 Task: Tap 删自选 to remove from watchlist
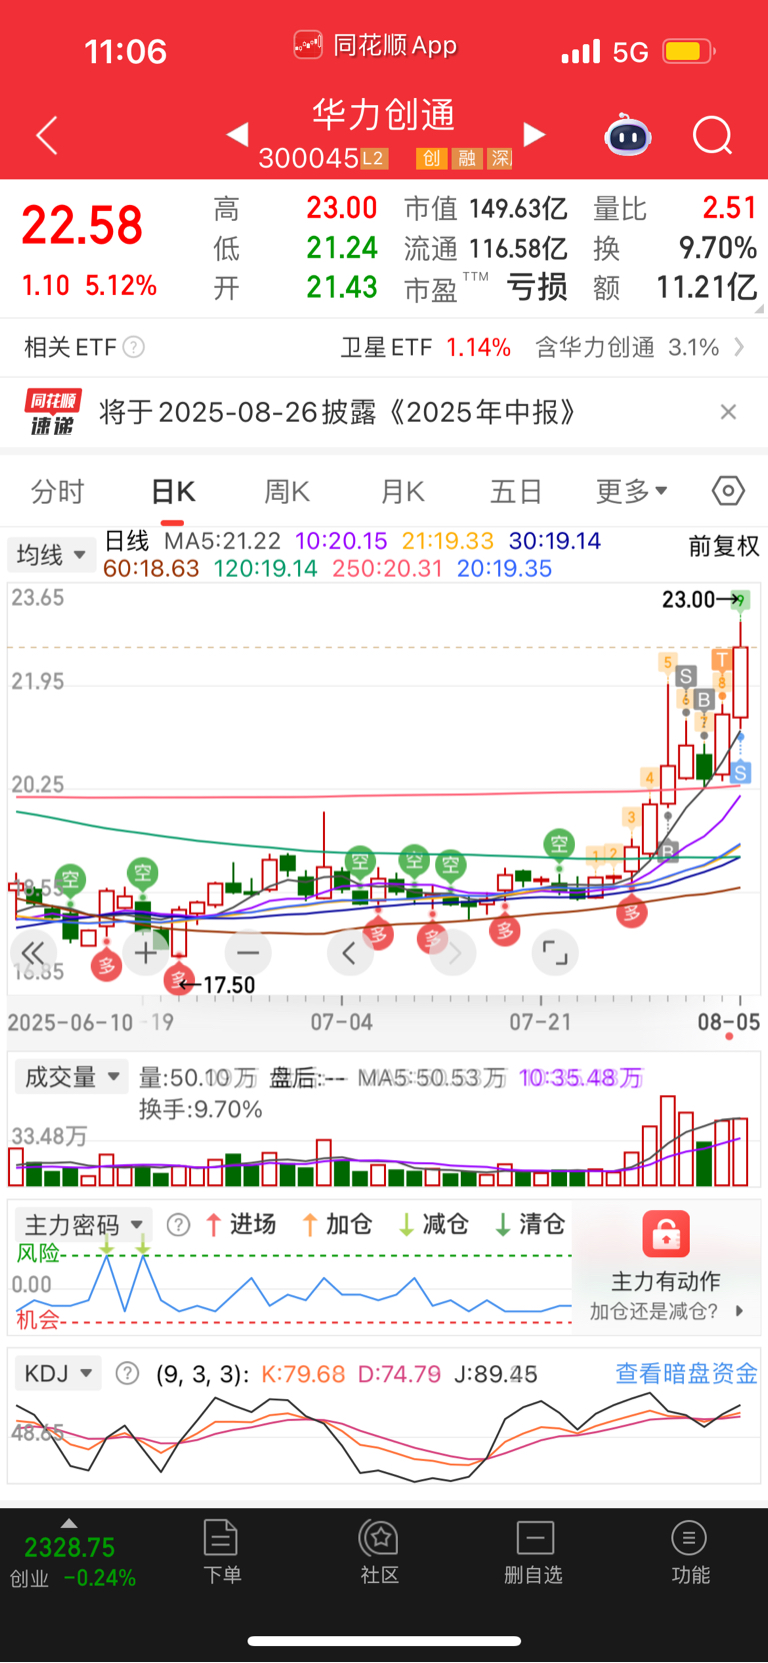pyautogui.click(x=534, y=1551)
